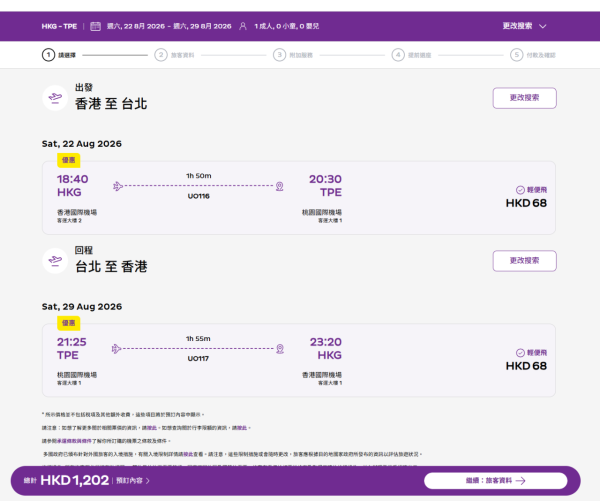Click the fare checkmark icon on UO116
Viewport: 600px width, 501px height.
[x=520, y=190]
